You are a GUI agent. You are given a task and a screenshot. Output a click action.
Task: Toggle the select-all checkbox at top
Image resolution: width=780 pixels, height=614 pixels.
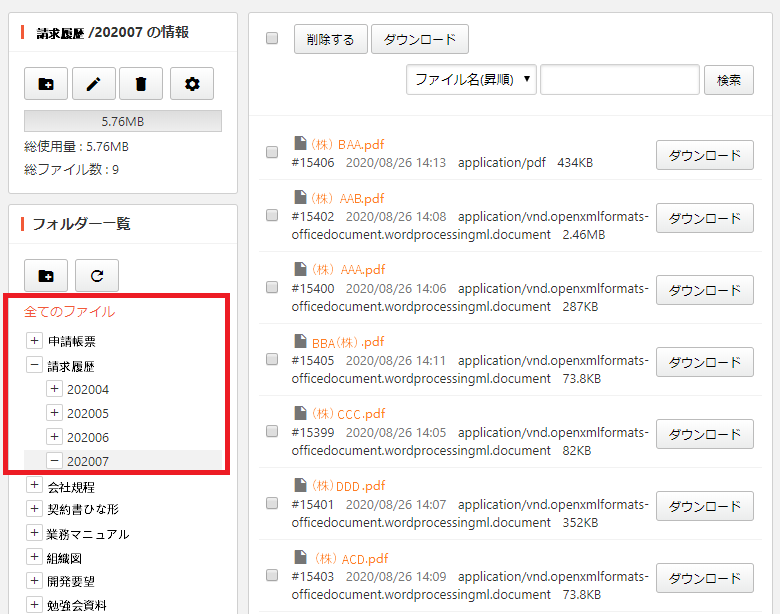[272, 39]
